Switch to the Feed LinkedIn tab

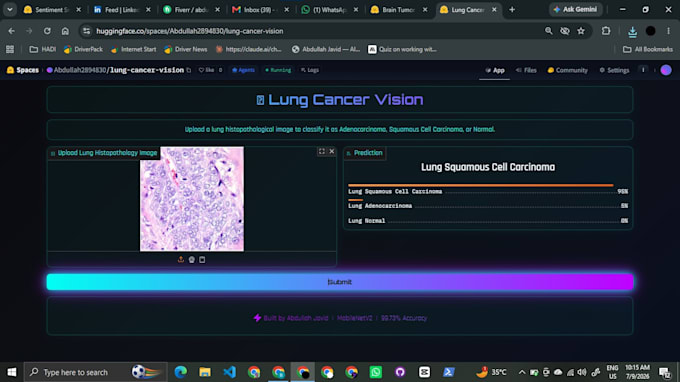point(116,10)
